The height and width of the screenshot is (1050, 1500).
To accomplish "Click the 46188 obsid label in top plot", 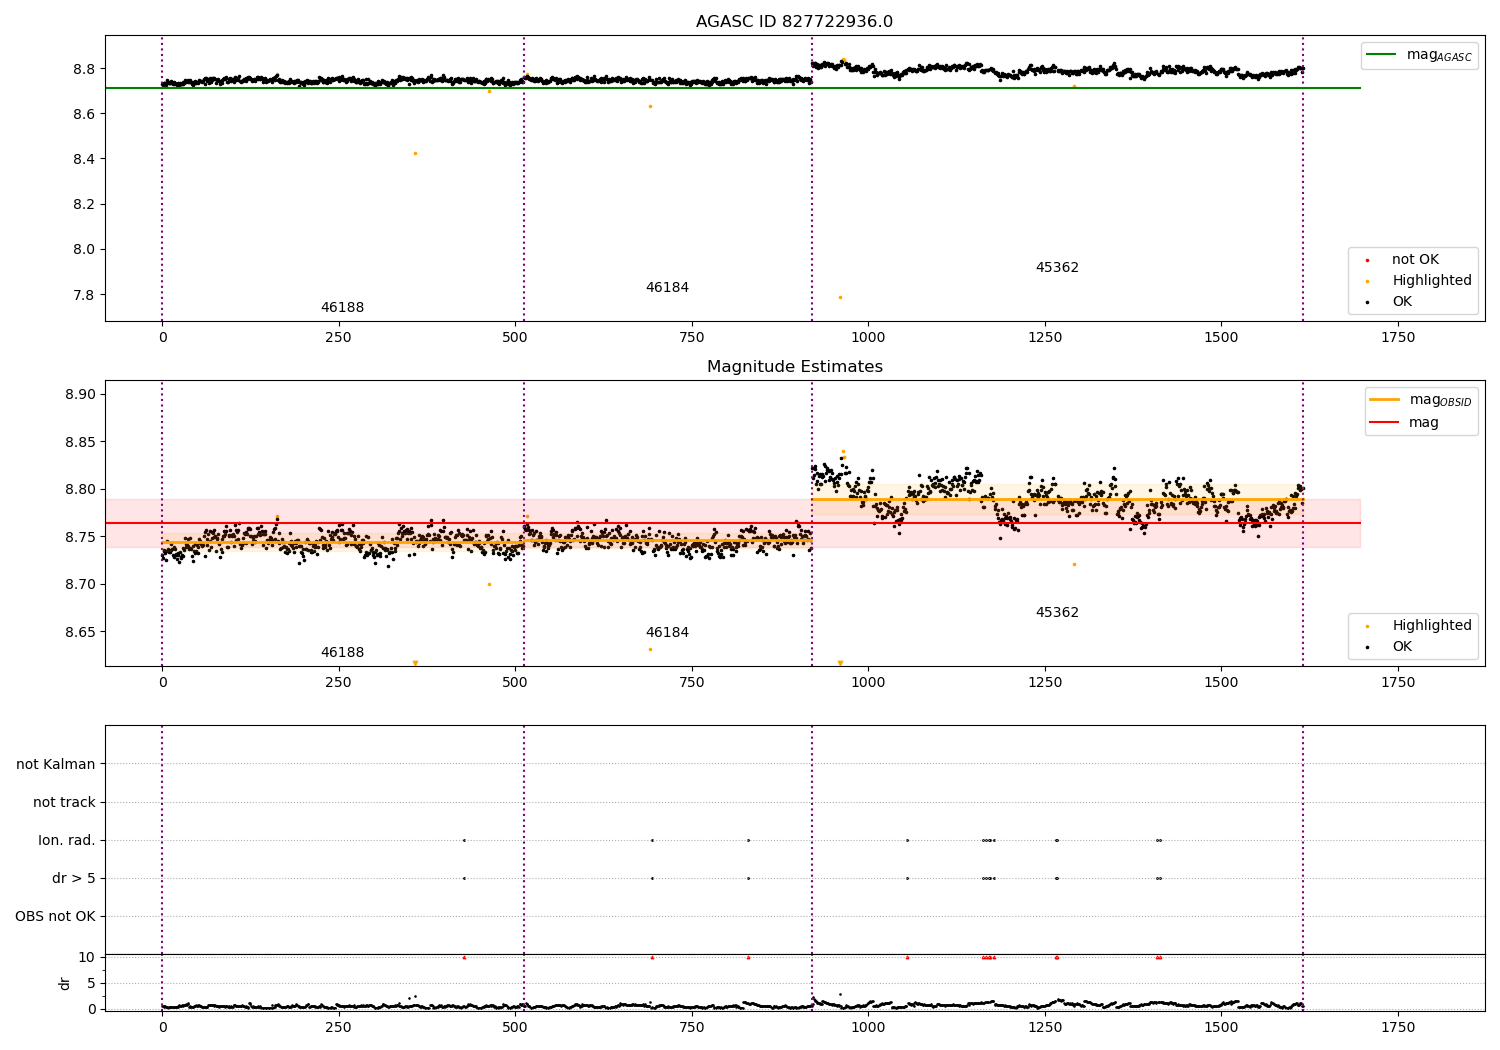I will pos(342,308).
